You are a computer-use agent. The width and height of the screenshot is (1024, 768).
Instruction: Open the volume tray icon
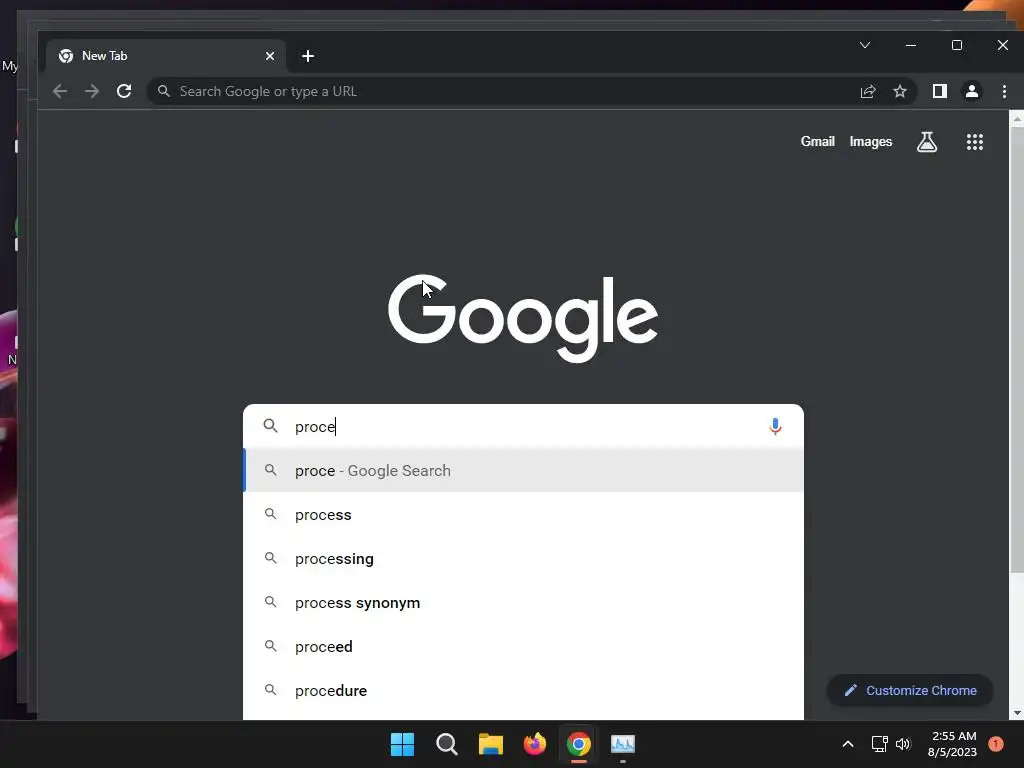pyautogui.click(x=903, y=744)
